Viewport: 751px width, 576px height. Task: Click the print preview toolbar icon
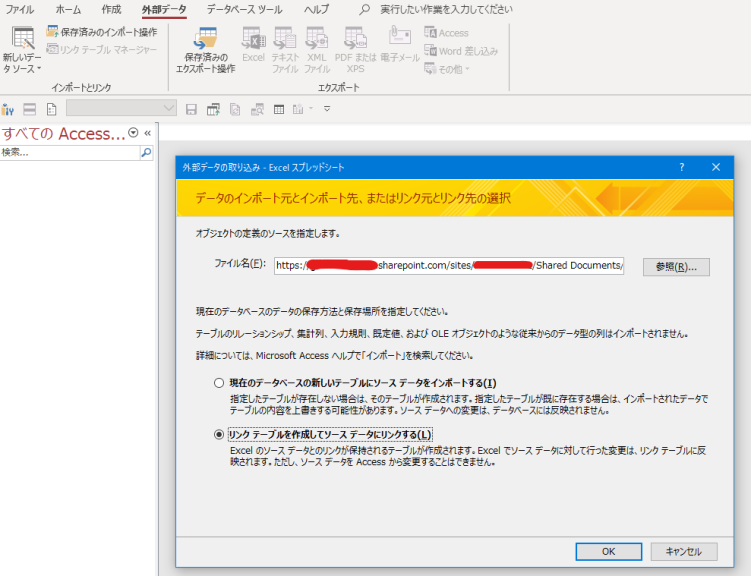[x=257, y=110]
